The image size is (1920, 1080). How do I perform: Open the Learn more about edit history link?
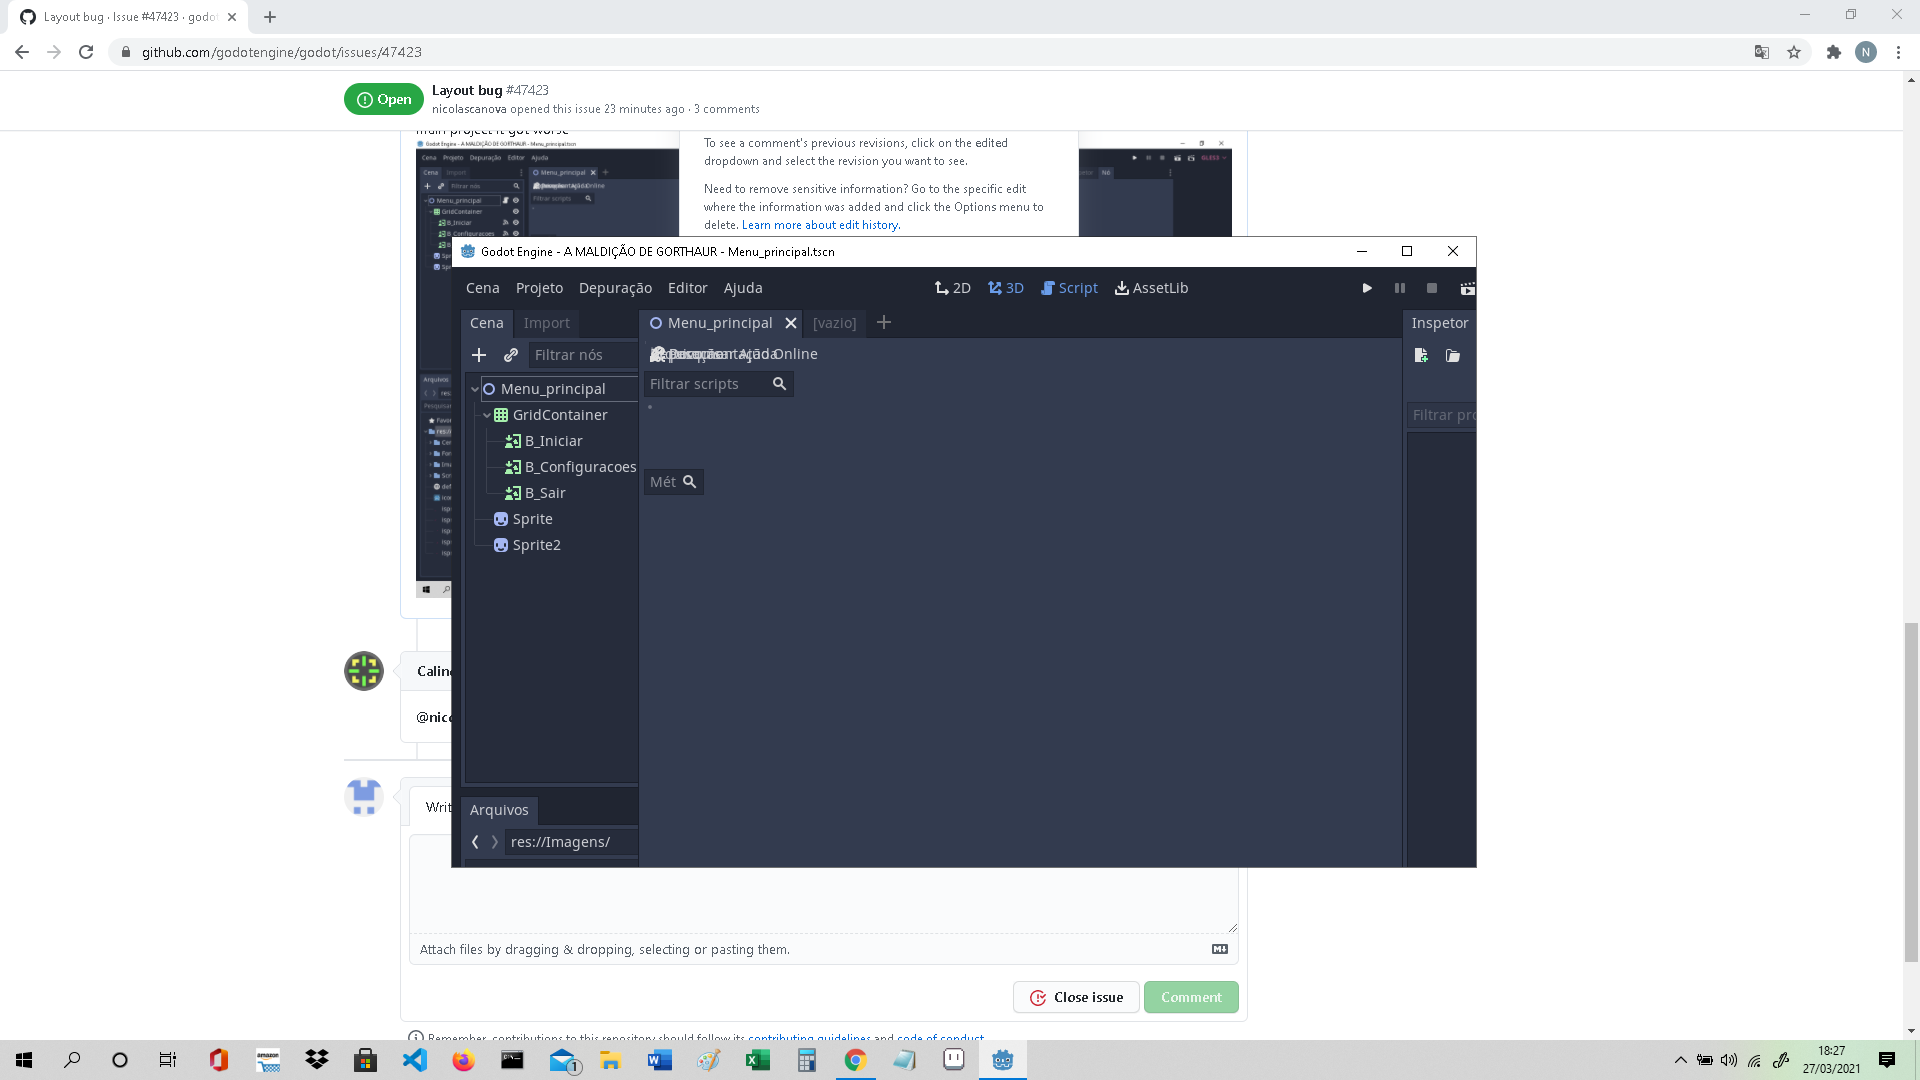[820, 225]
